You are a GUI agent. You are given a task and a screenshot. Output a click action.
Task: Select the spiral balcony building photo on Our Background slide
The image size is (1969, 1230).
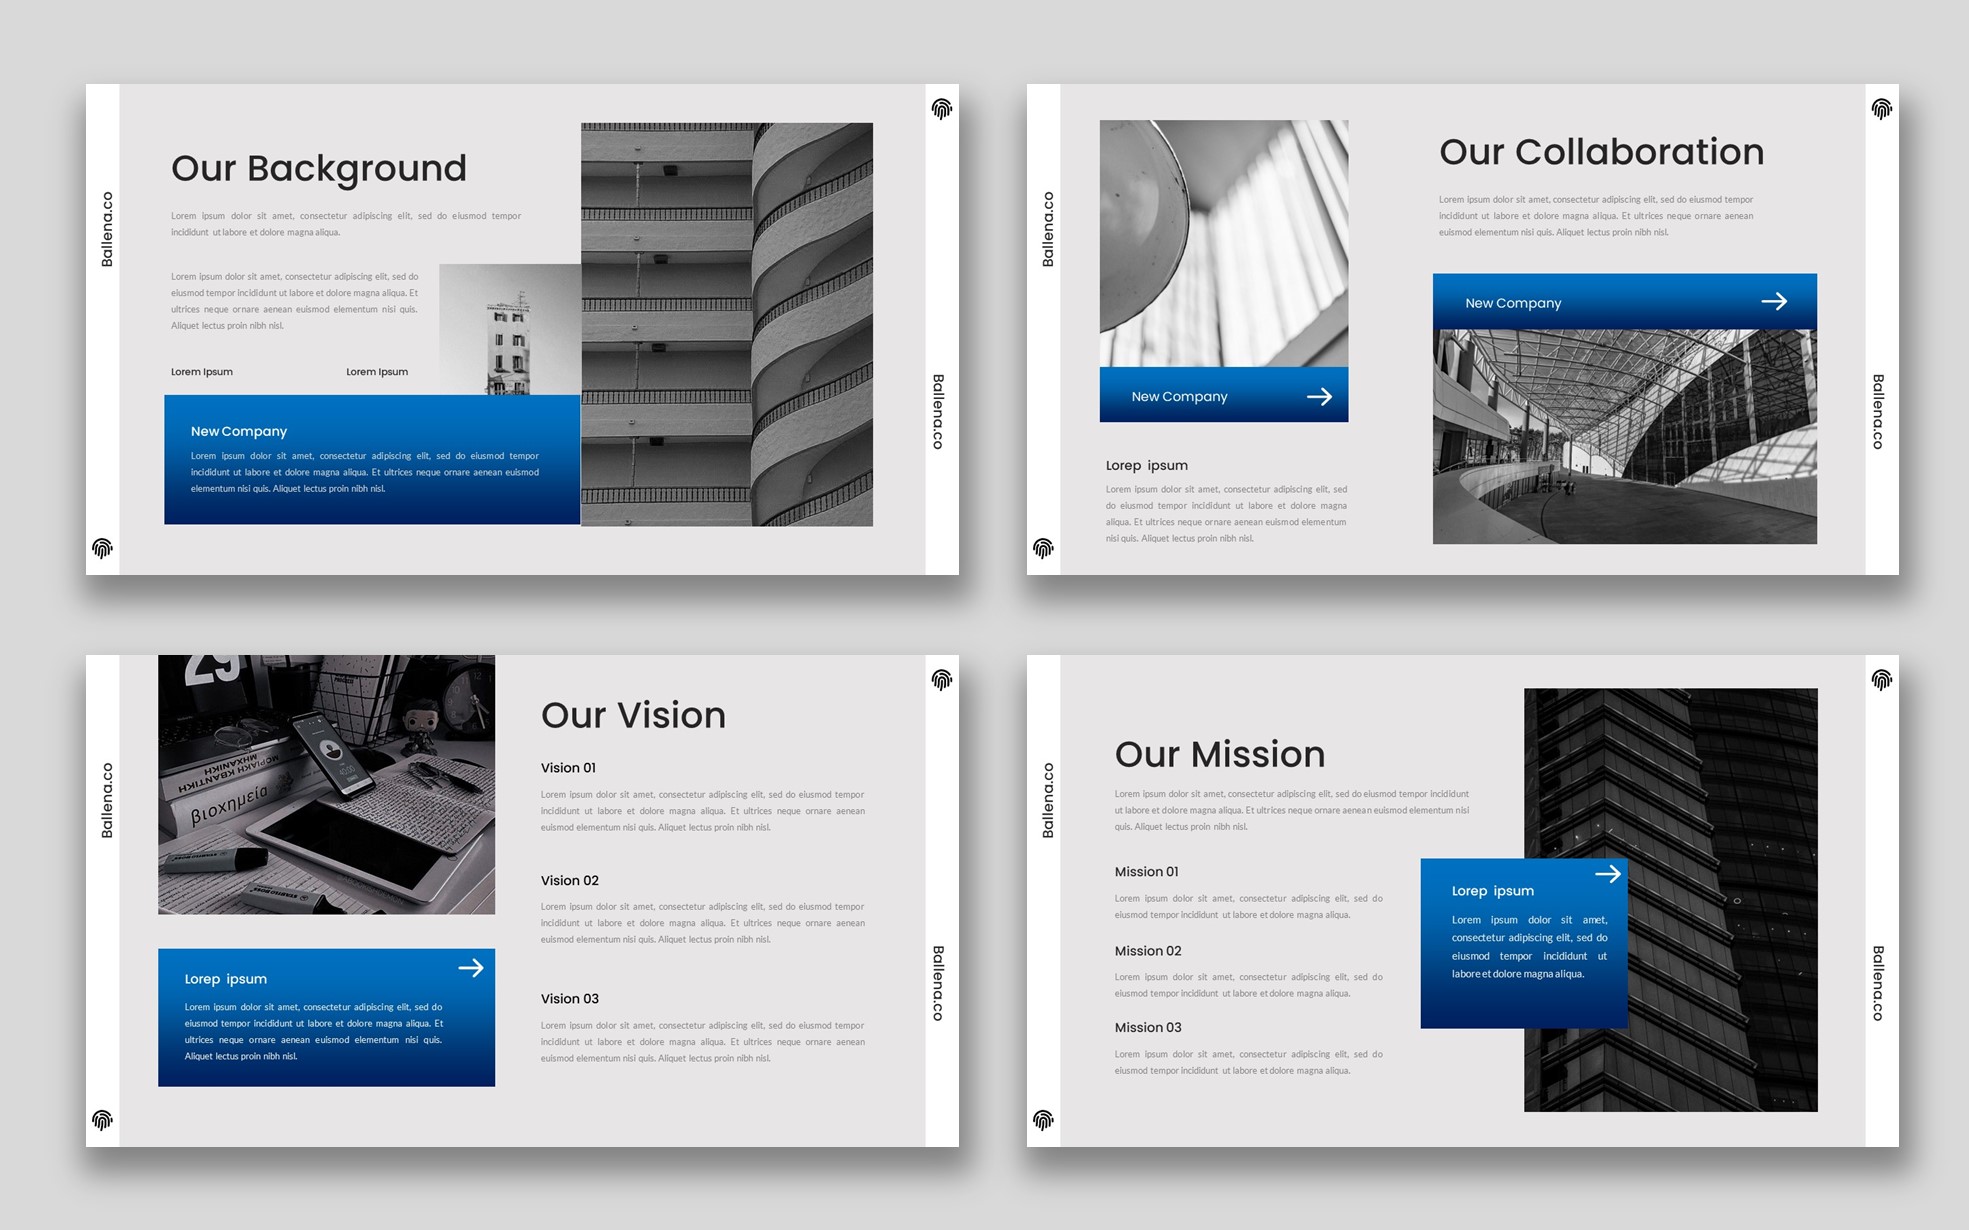pos(725,325)
